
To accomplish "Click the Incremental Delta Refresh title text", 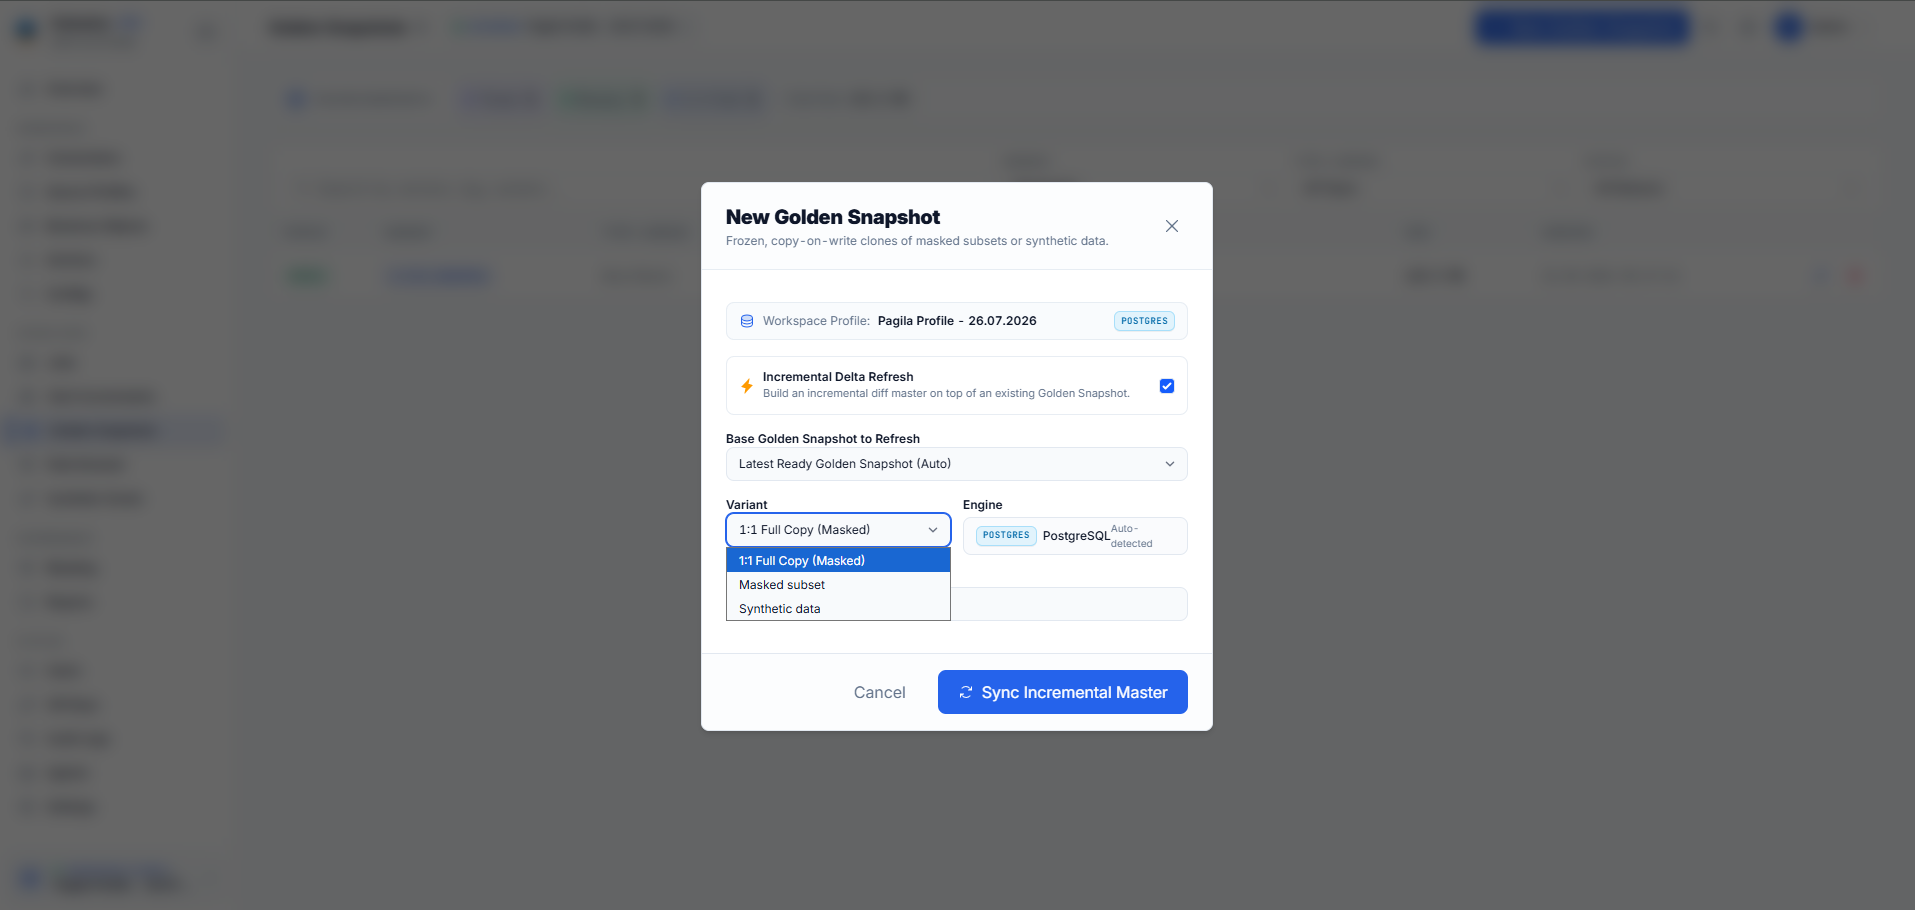I will (837, 377).
